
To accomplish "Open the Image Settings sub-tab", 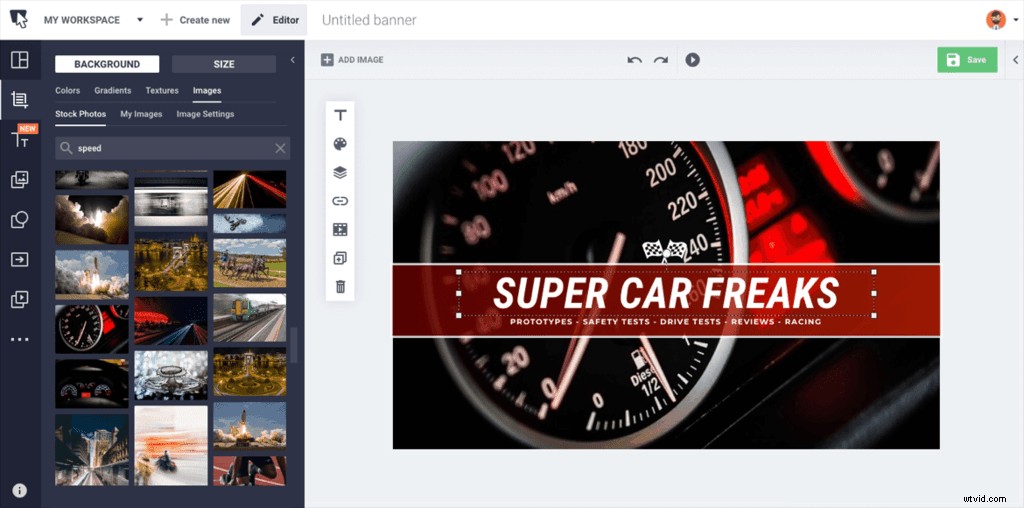I will click(x=205, y=114).
